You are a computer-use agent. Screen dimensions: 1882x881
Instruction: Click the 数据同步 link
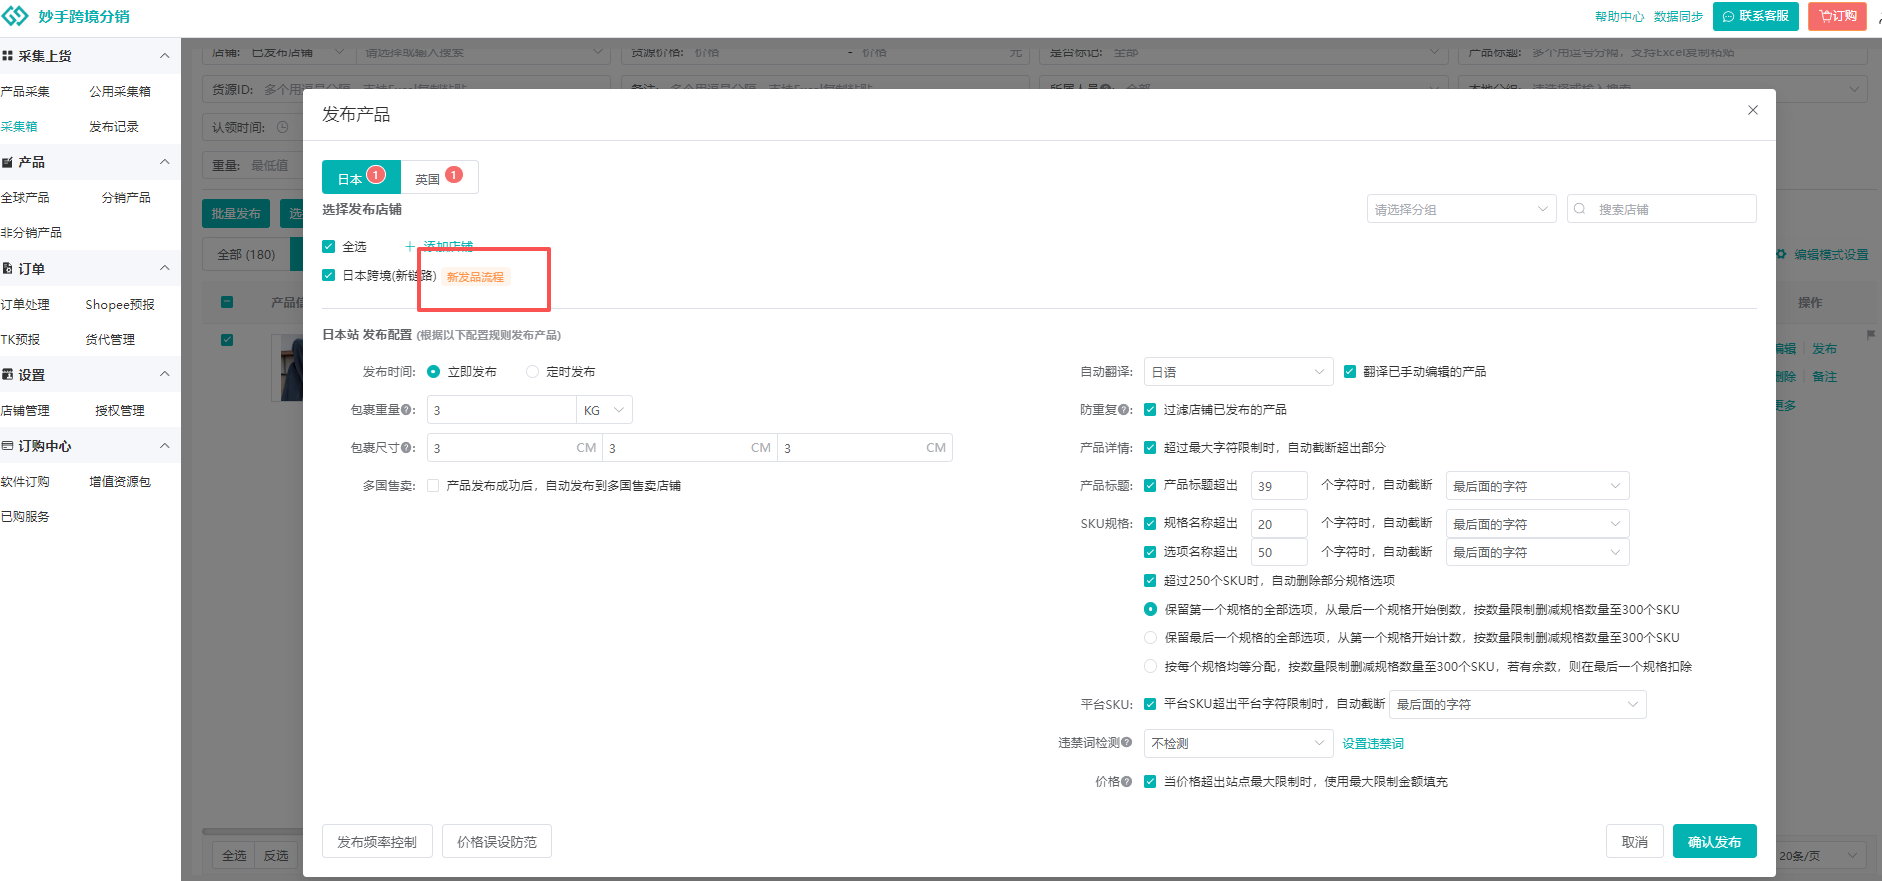(x=1678, y=16)
